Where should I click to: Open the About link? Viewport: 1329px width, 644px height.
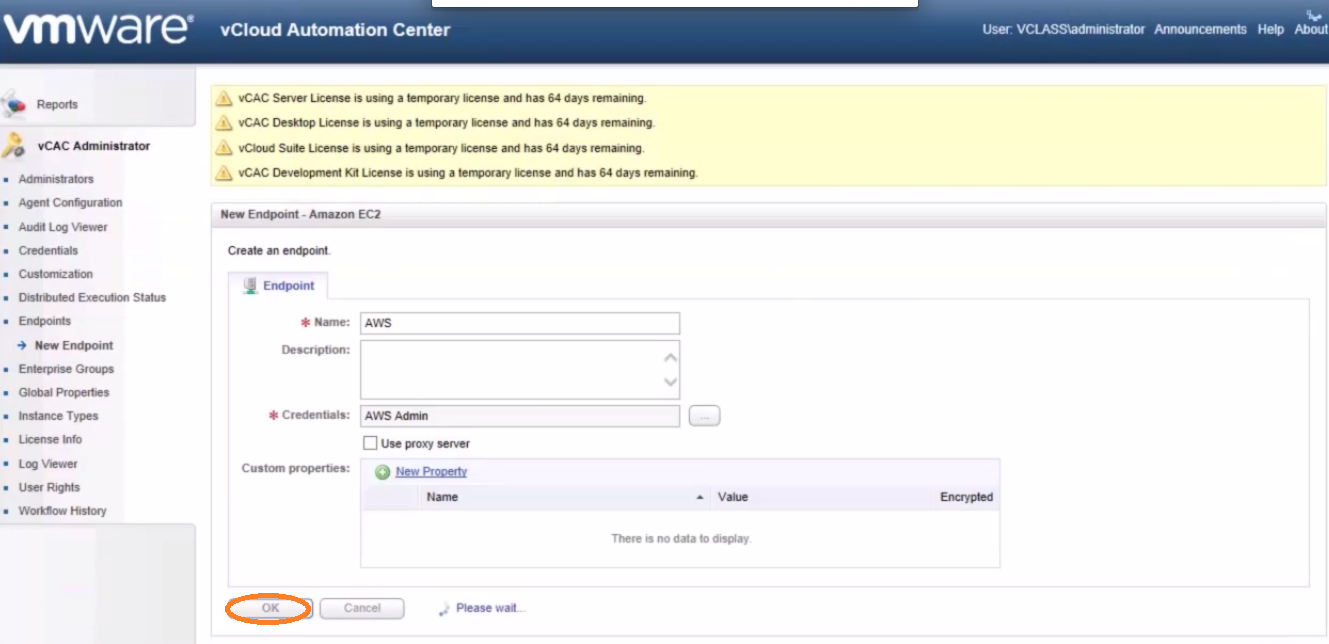coord(1311,30)
